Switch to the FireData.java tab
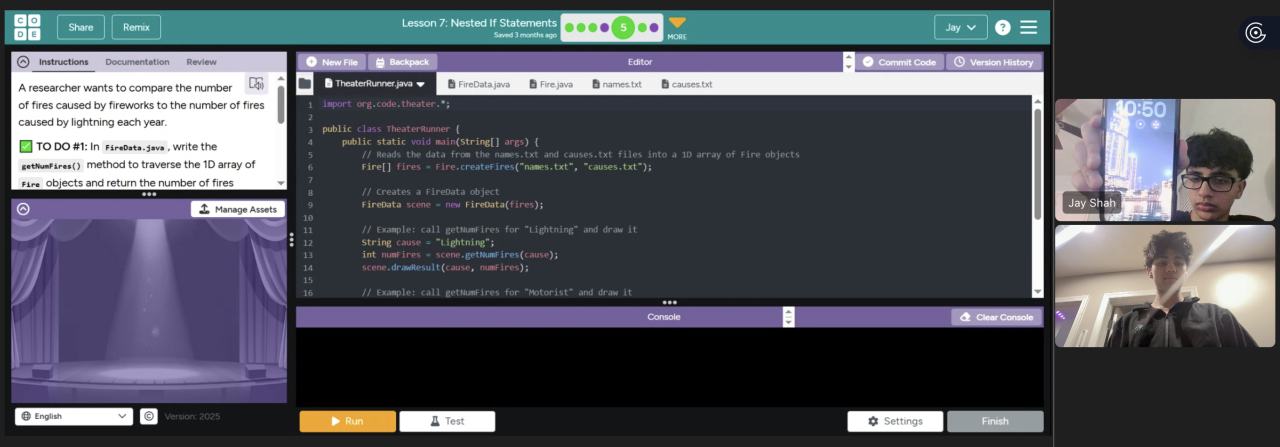The image size is (1280, 447). [478, 84]
